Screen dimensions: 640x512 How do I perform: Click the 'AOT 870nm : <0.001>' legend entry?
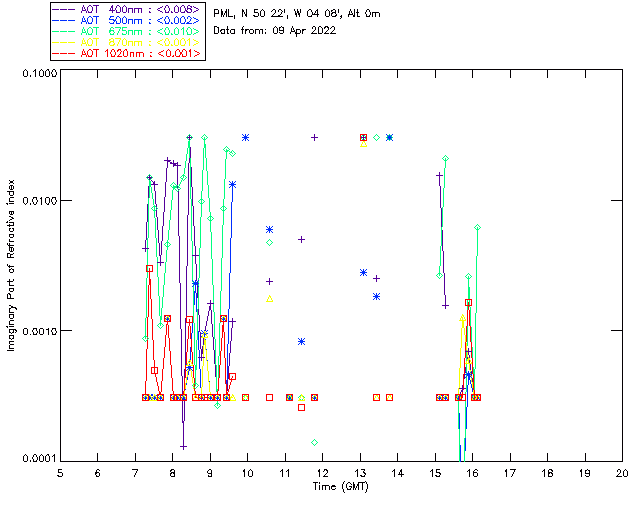click(128, 42)
